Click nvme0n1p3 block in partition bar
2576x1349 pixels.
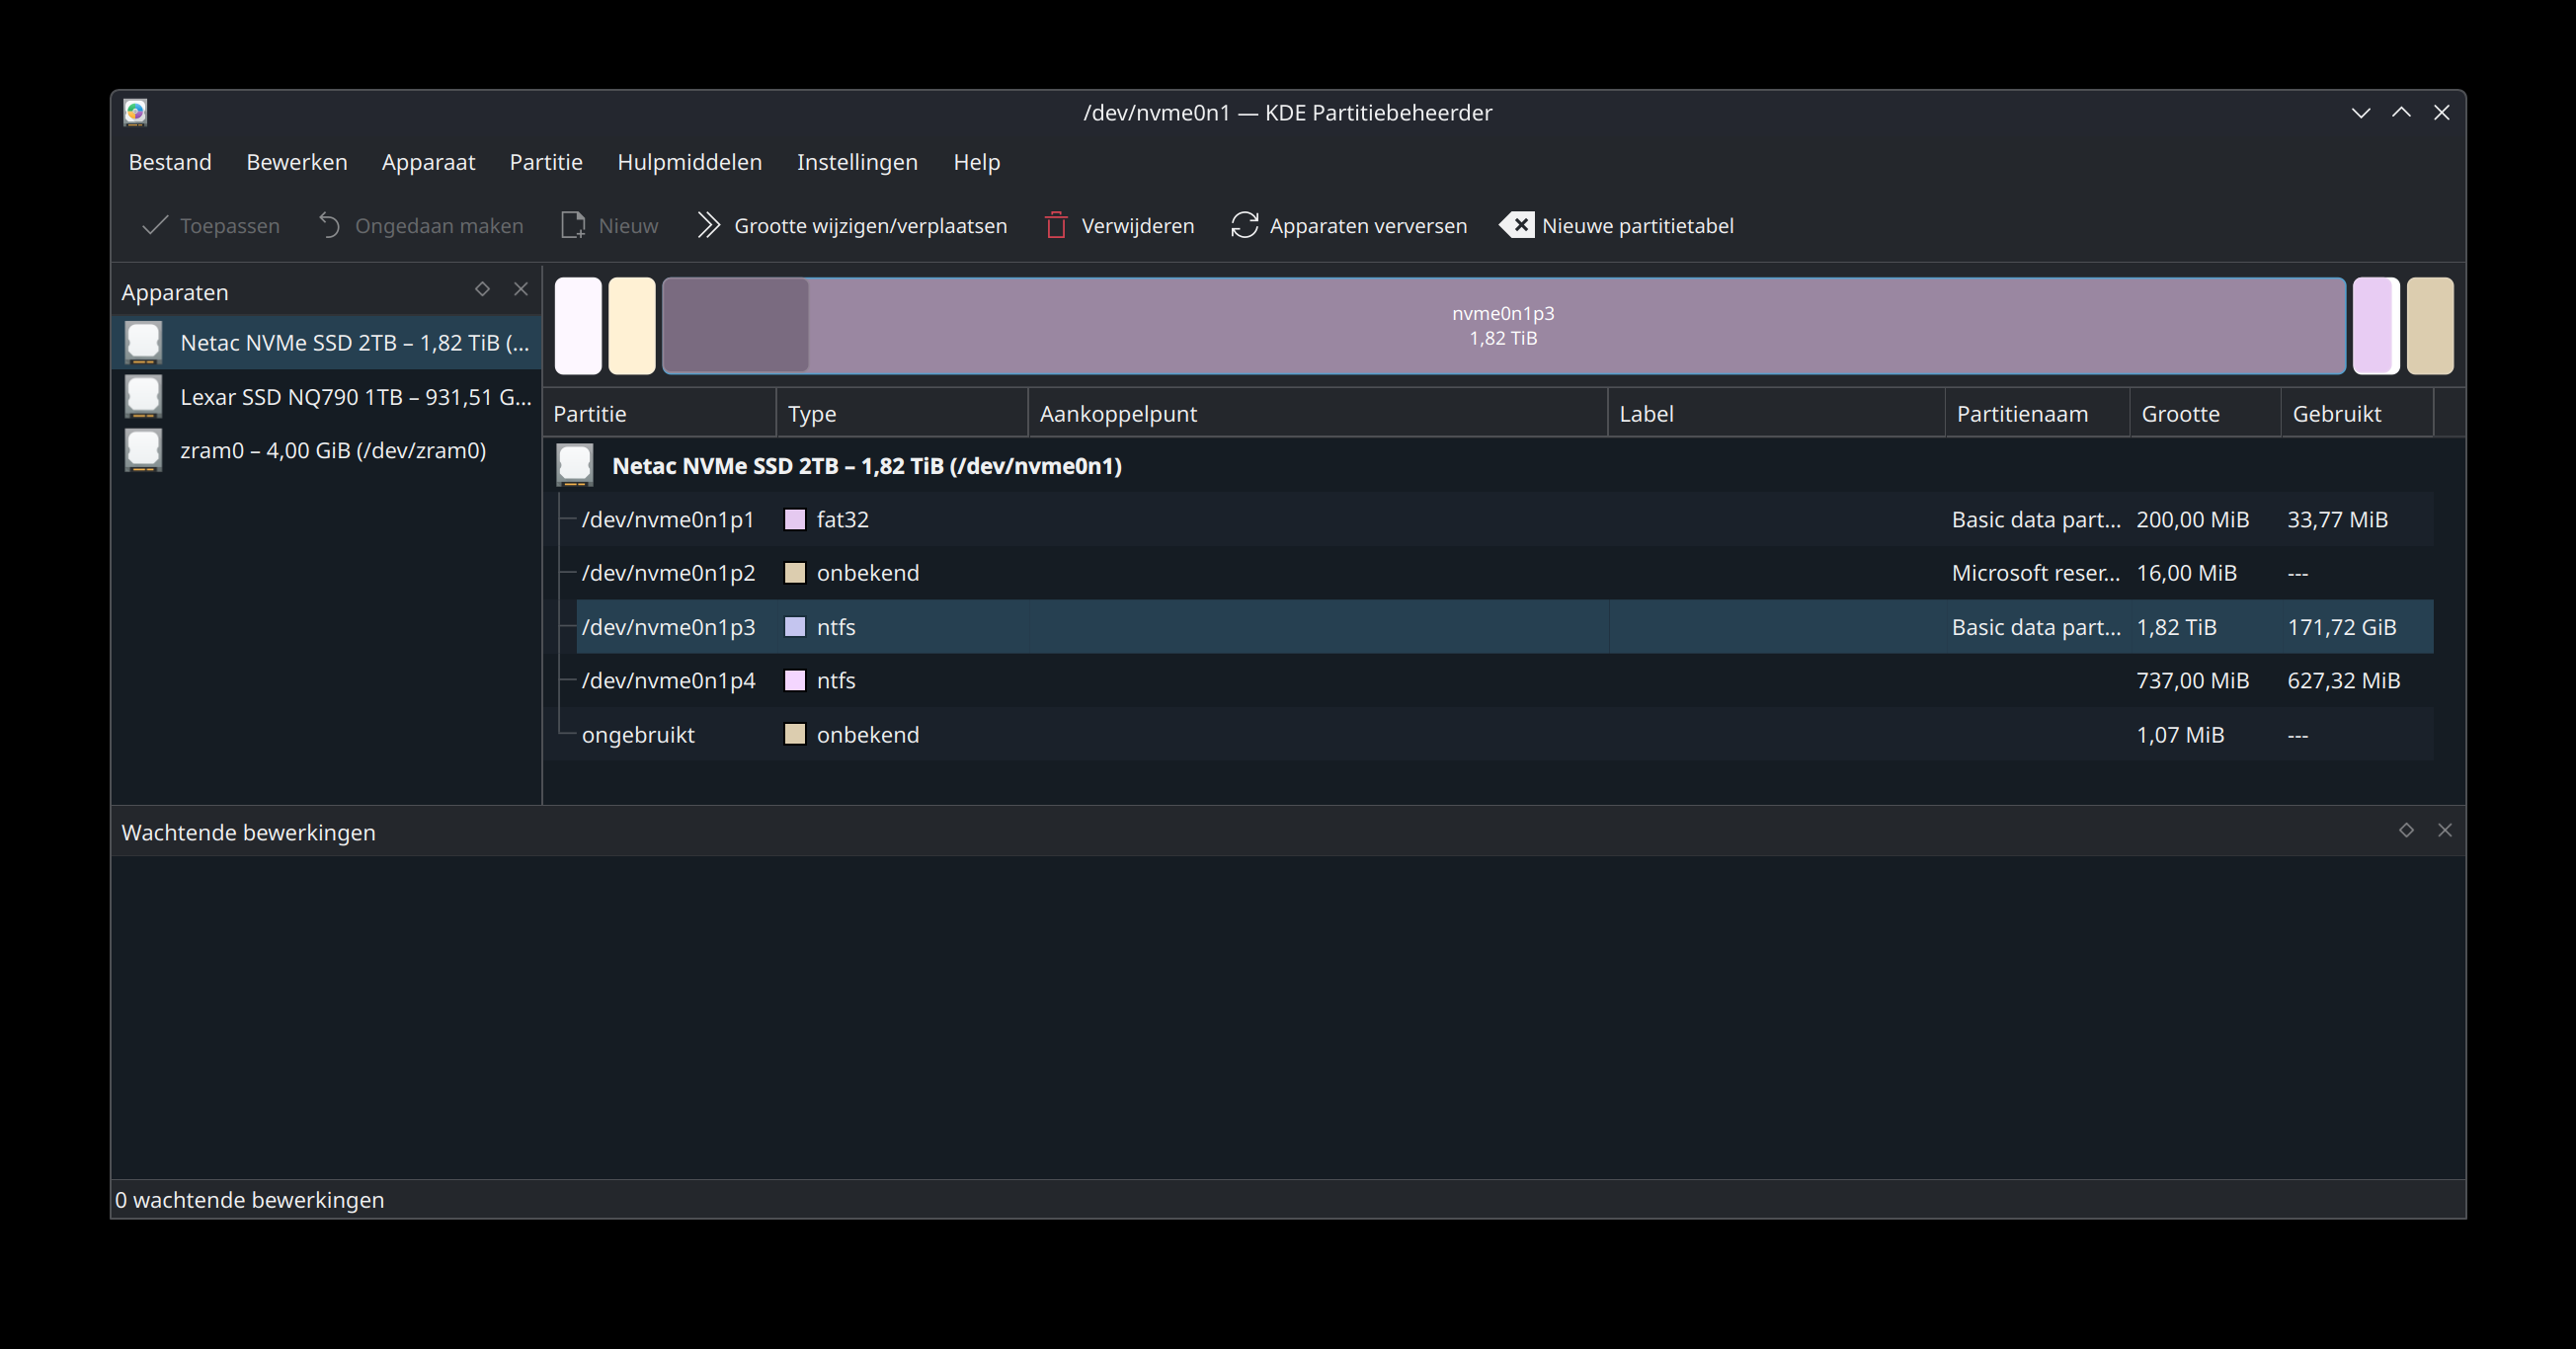(1503, 326)
